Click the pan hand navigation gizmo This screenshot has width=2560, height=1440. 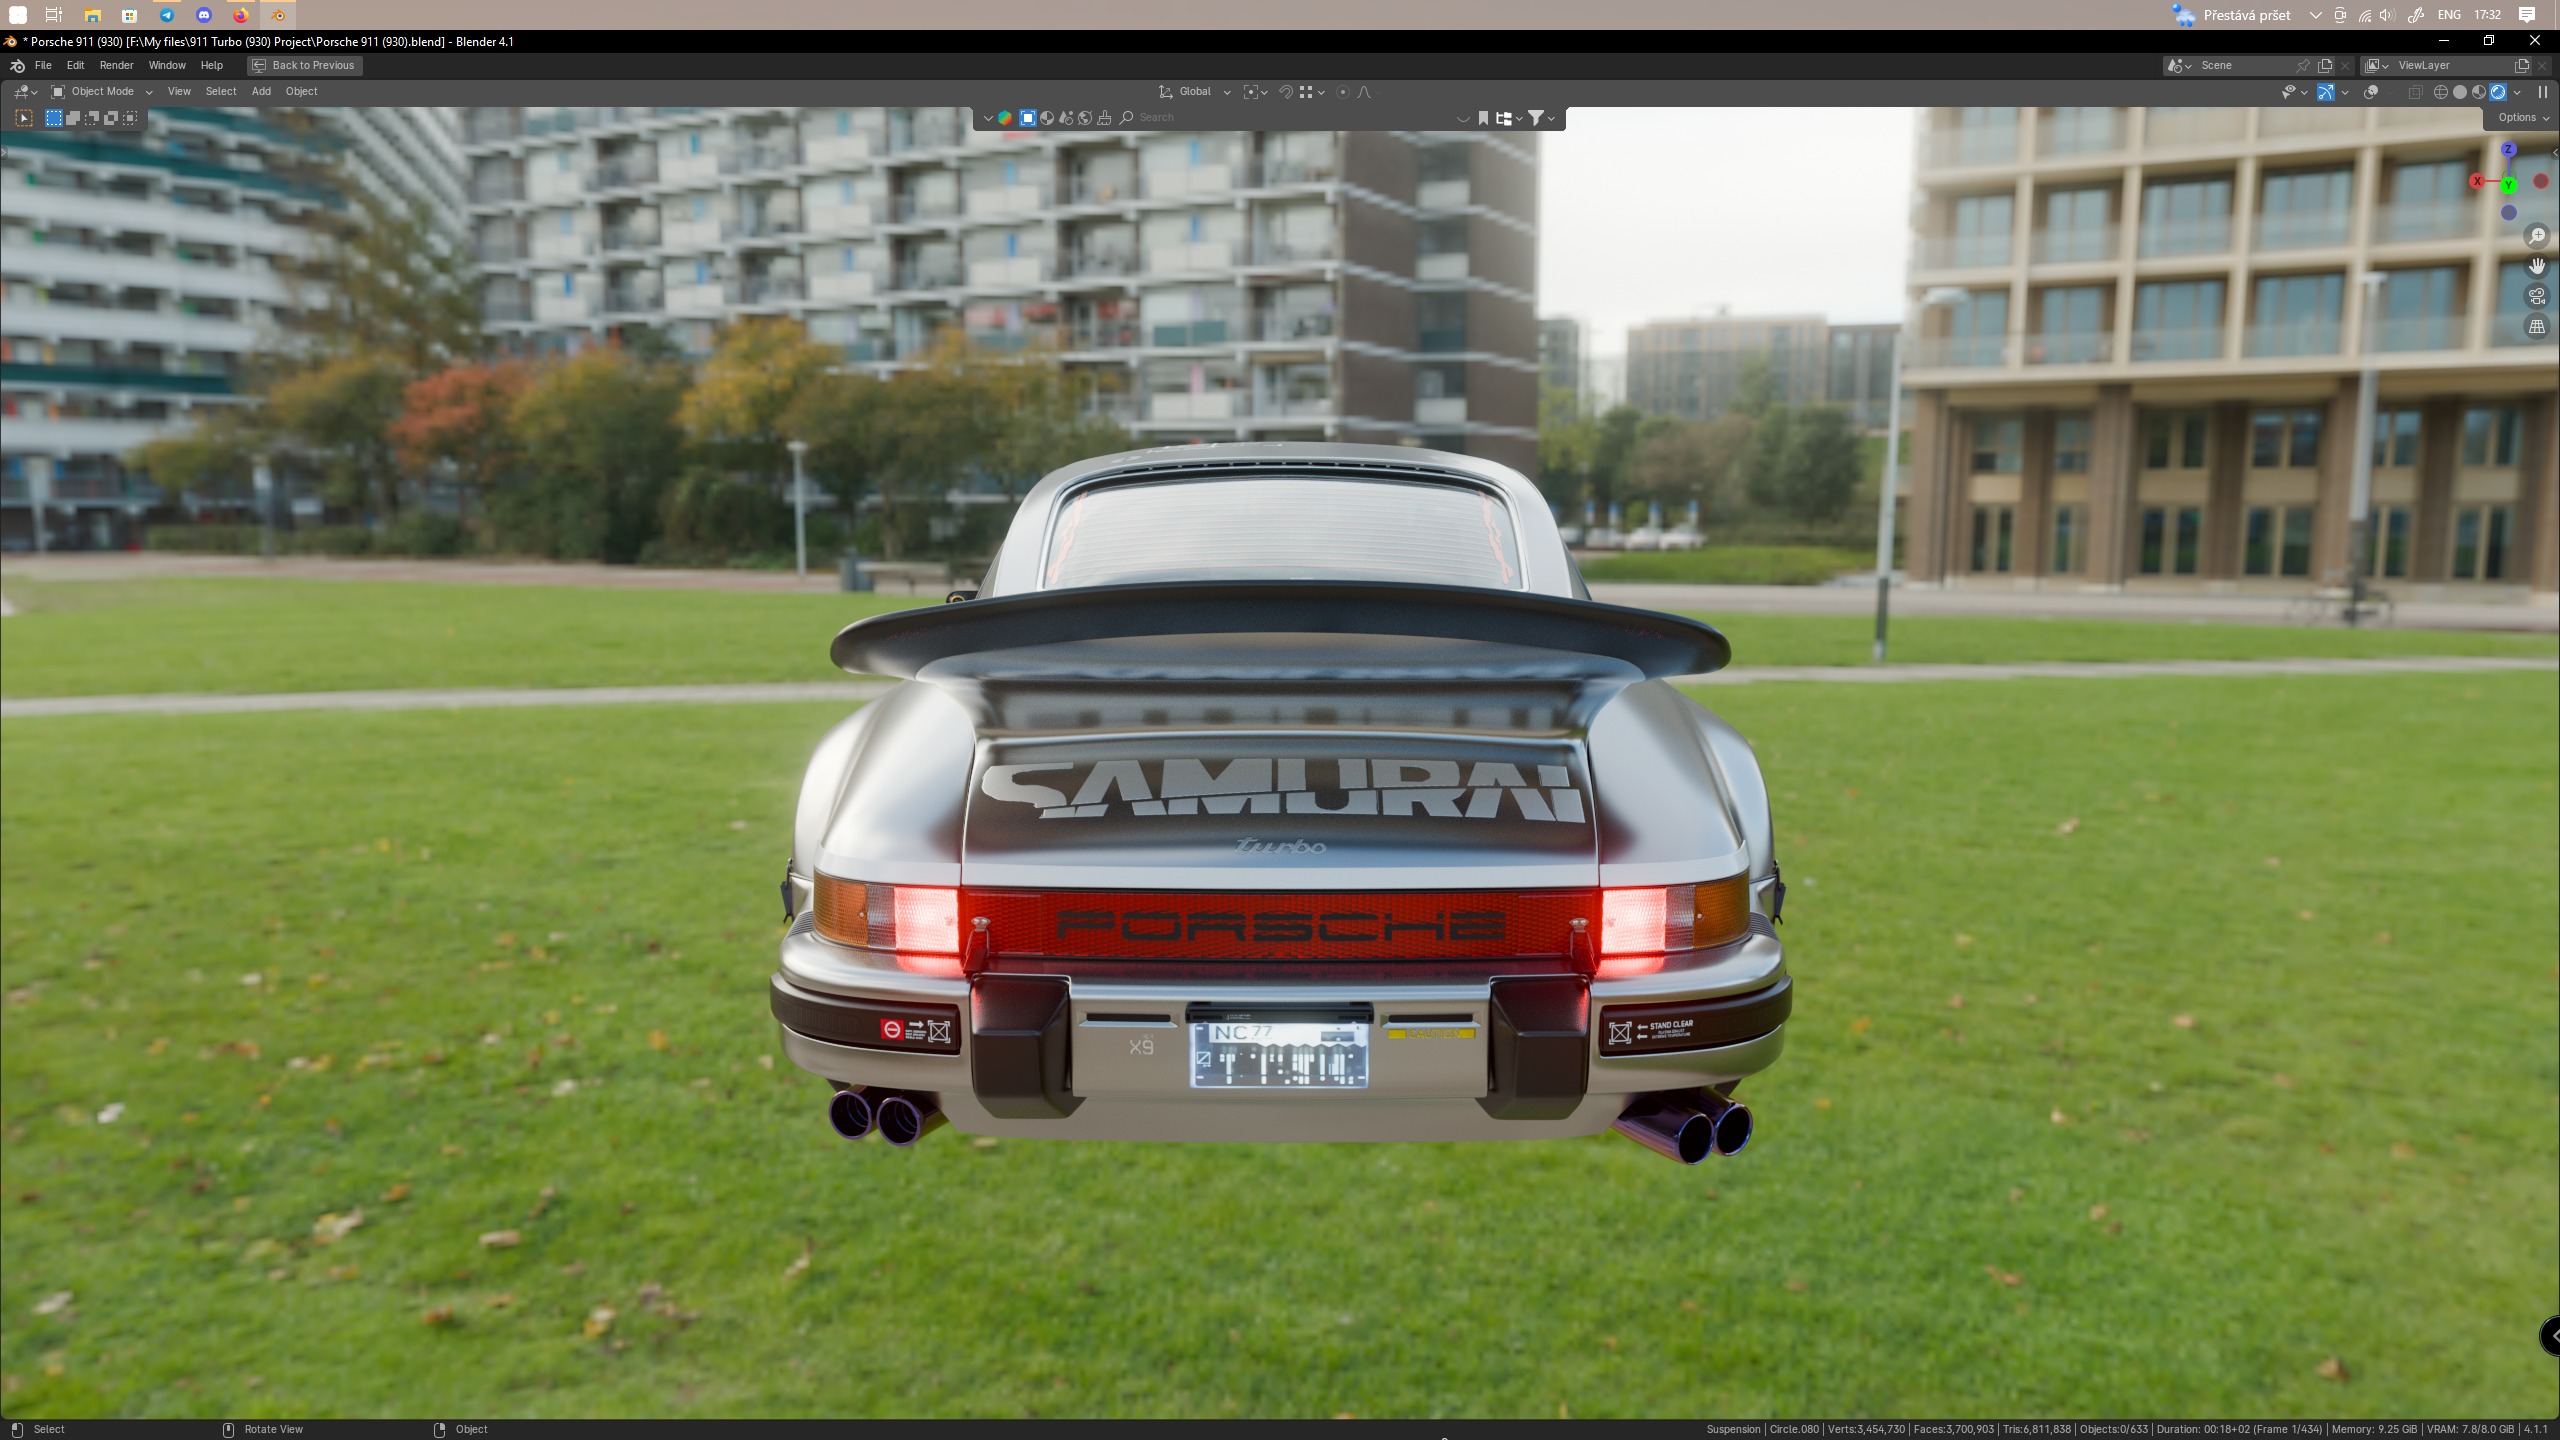point(2537,266)
